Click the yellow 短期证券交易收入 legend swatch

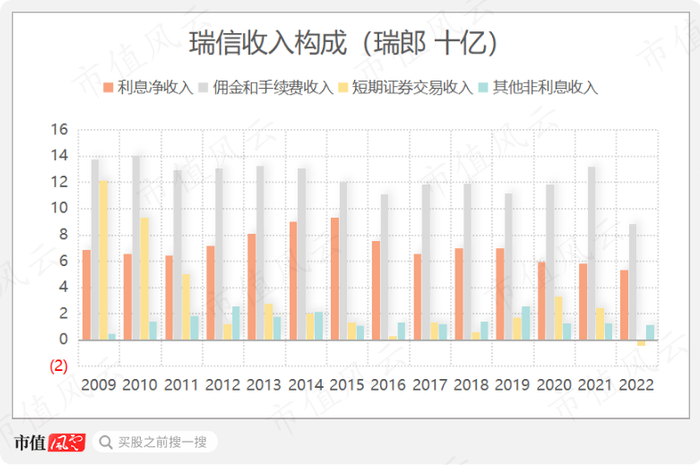[x=343, y=87]
